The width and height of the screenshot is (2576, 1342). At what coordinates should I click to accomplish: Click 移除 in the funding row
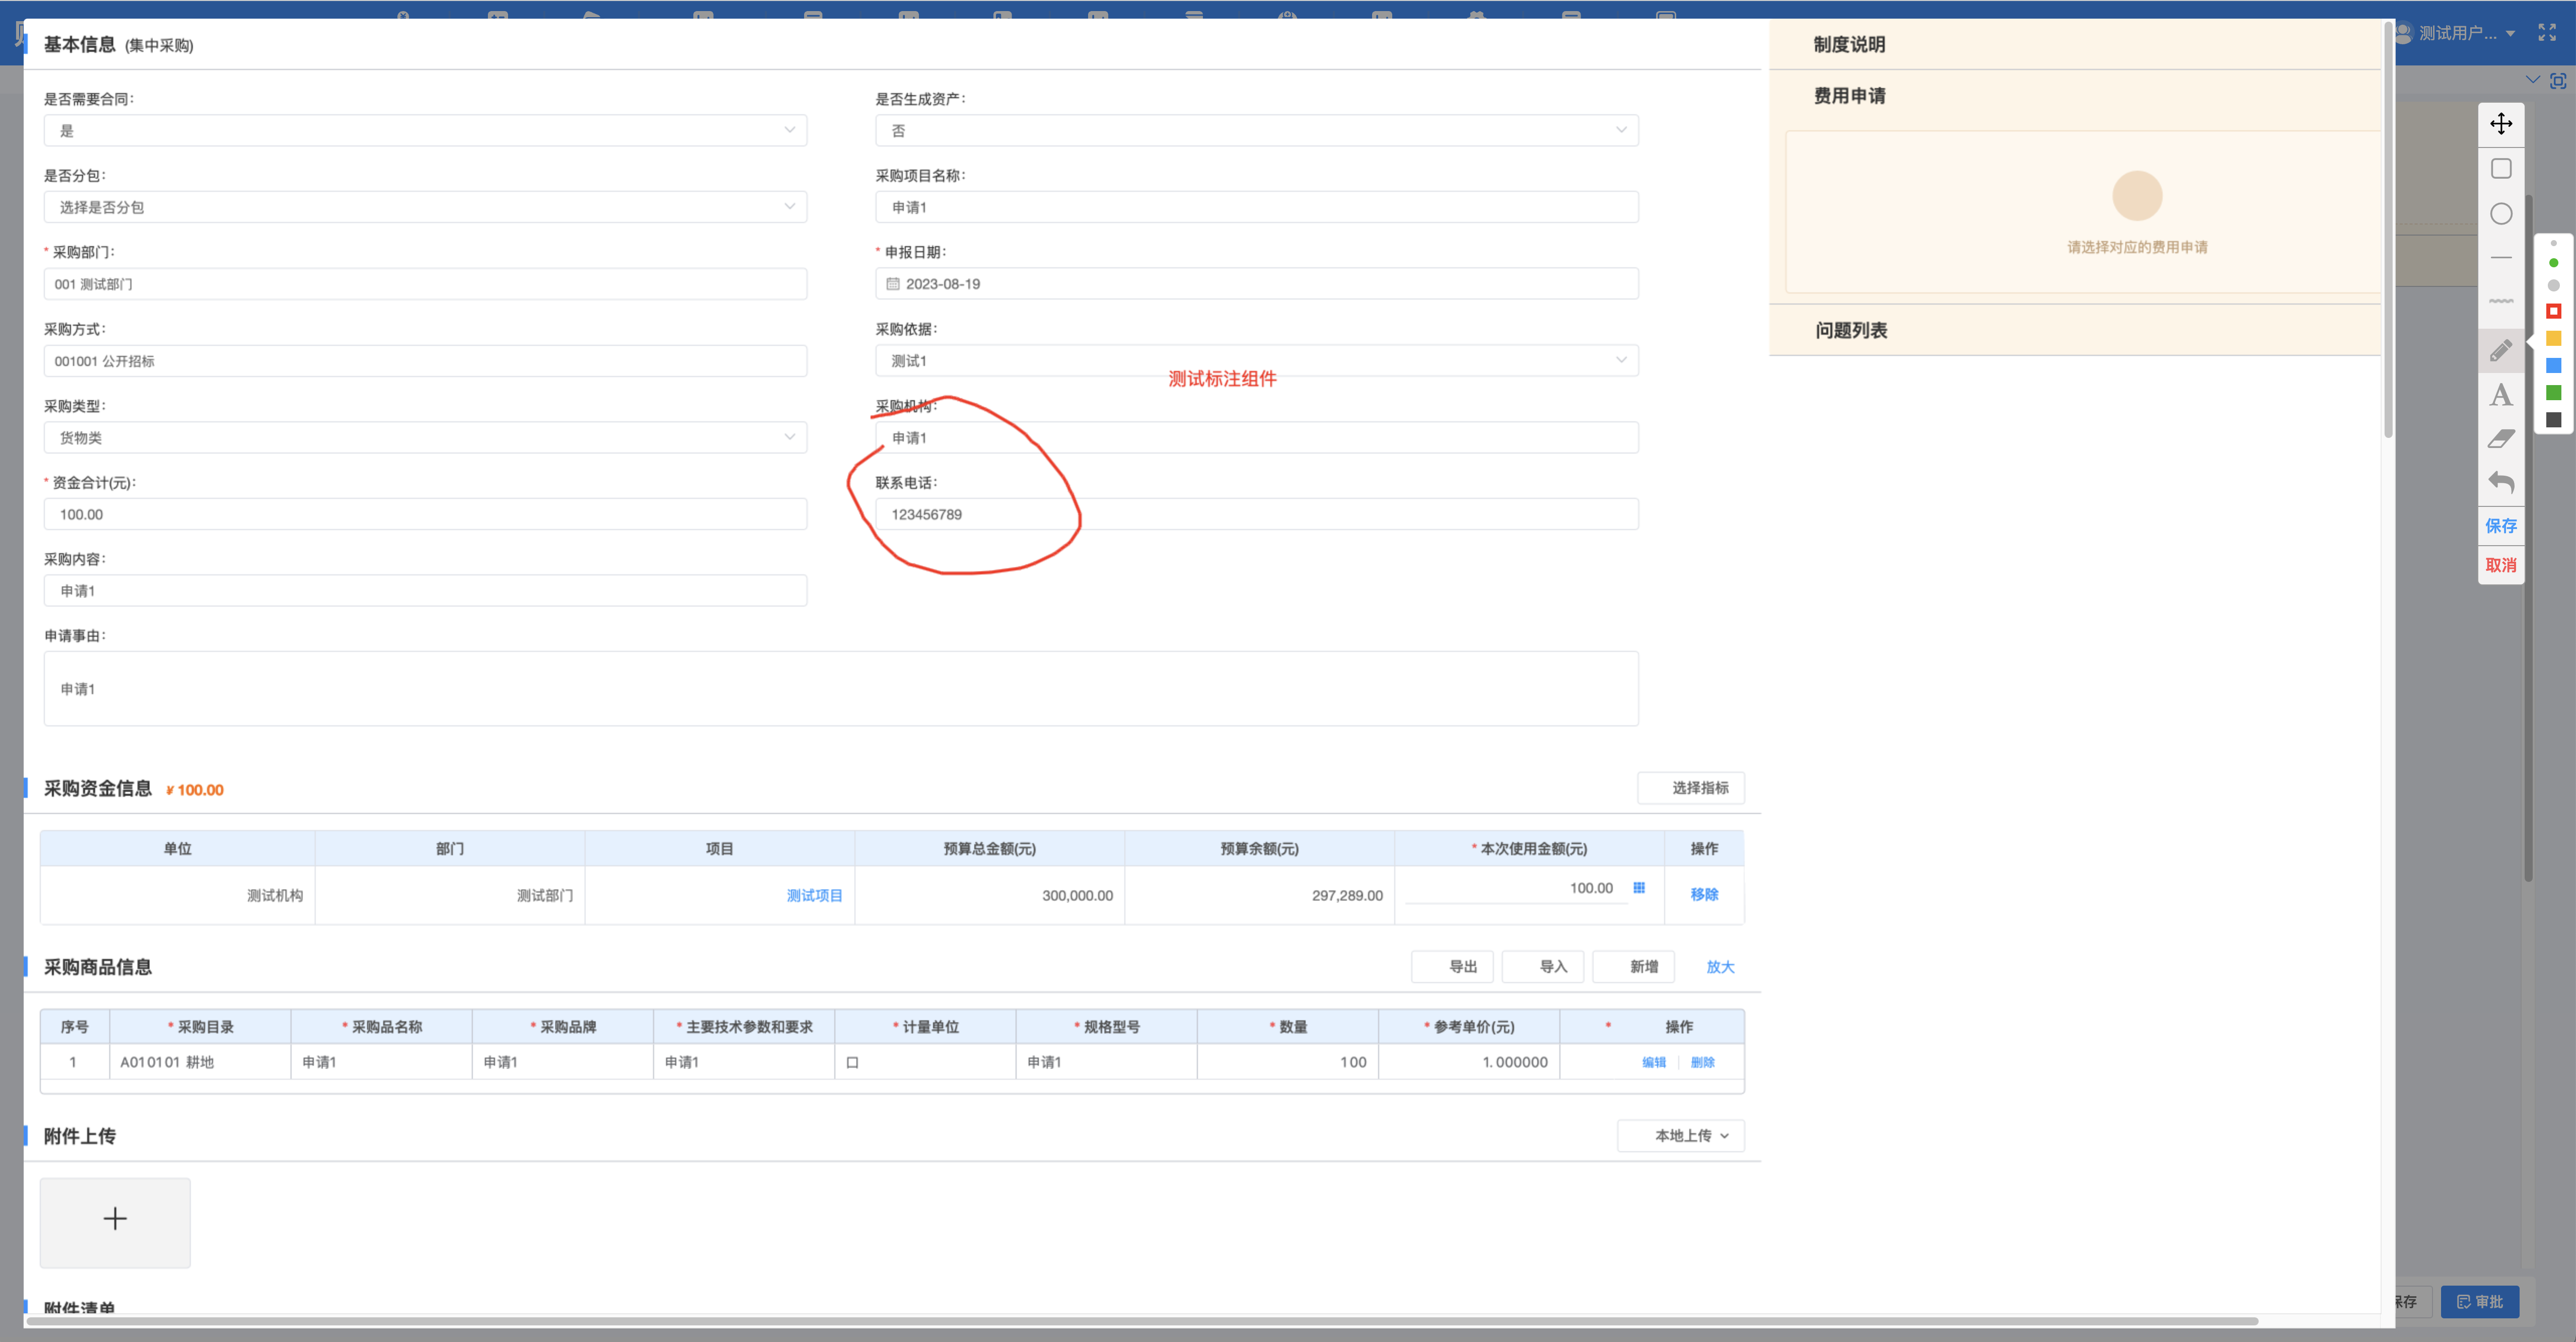pyautogui.click(x=1704, y=894)
